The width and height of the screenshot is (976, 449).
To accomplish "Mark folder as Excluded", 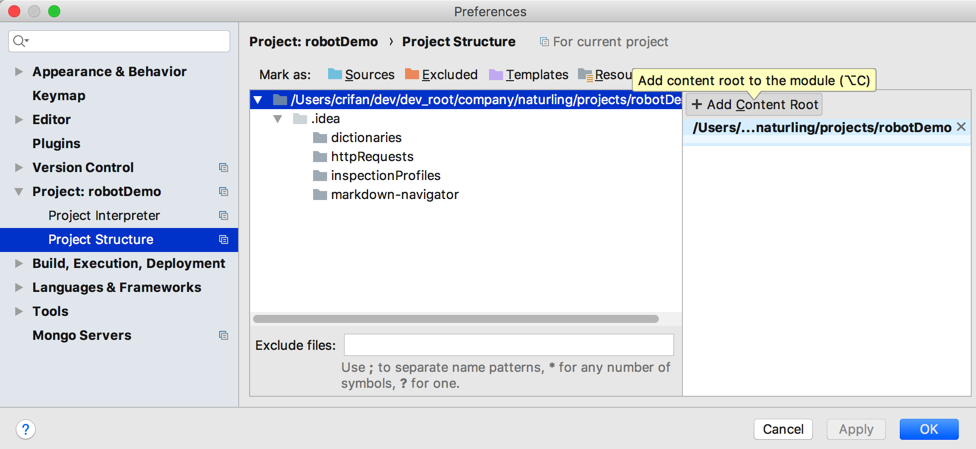I will [441, 75].
